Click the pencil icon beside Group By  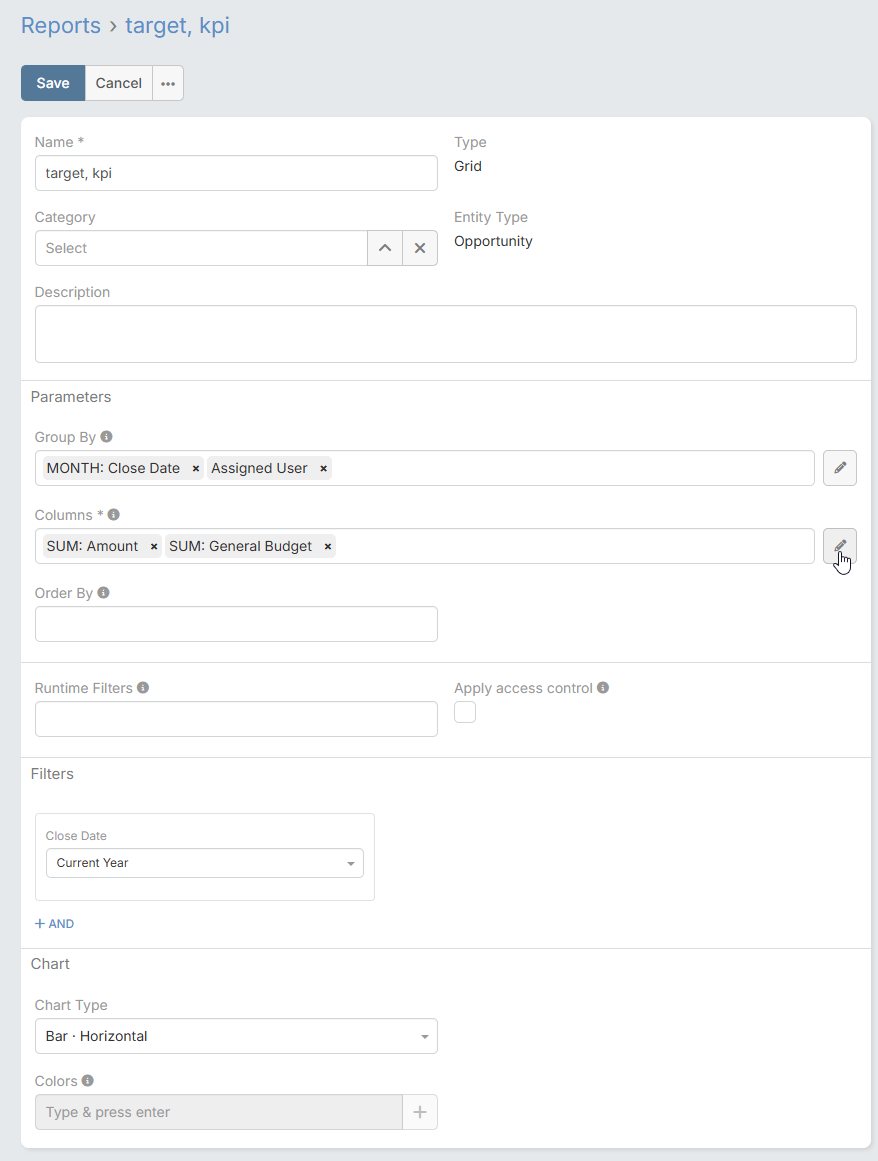point(839,468)
